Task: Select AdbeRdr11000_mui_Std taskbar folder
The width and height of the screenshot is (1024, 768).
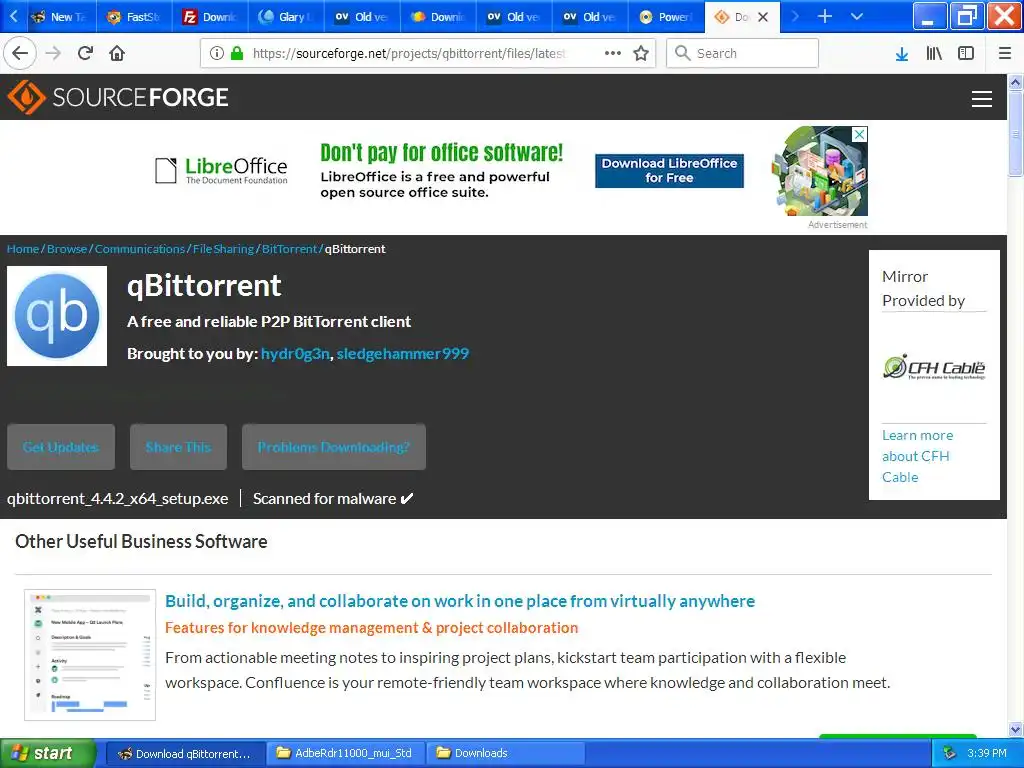Action: pyautogui.click(x=347, y=754)
